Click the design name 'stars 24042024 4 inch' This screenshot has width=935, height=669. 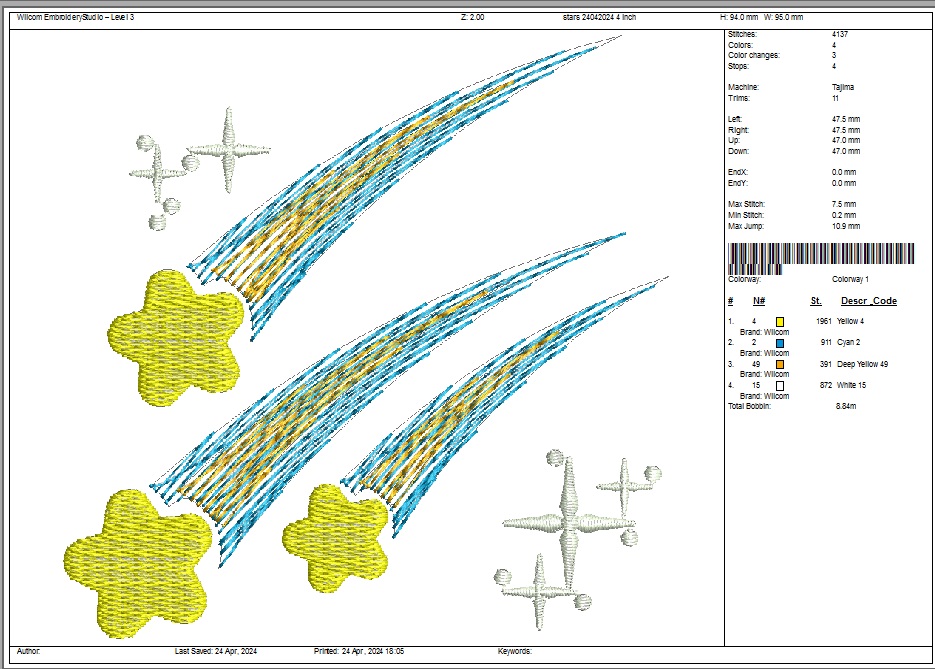tap(602, 17)
